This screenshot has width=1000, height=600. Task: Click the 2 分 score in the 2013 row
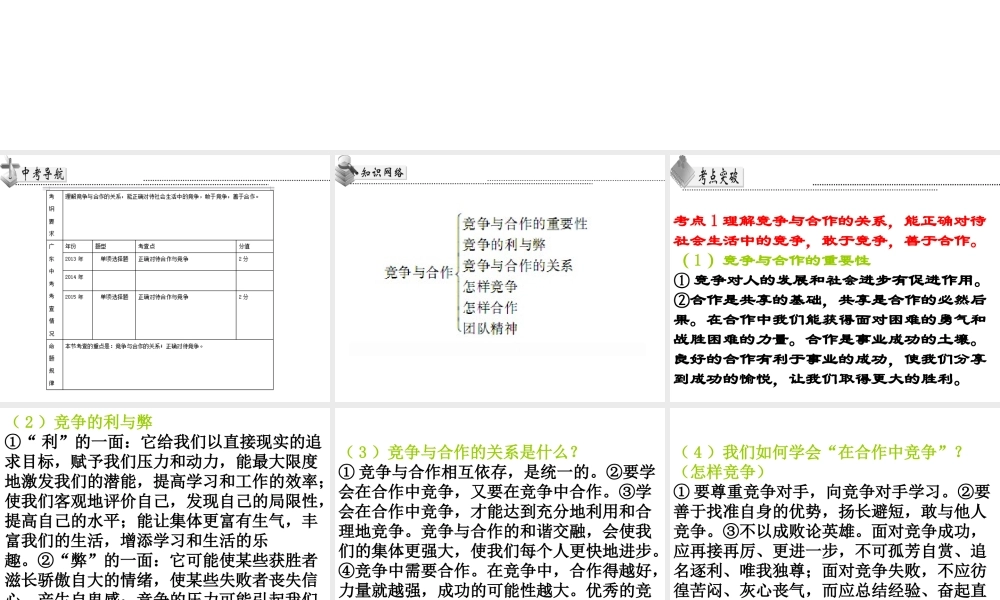click(244, 260)
